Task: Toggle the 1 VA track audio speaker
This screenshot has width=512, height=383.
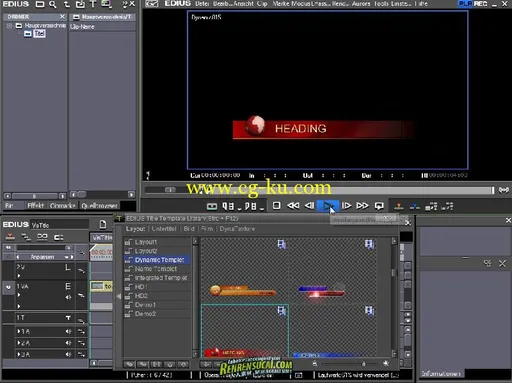Action: (68, 297)
